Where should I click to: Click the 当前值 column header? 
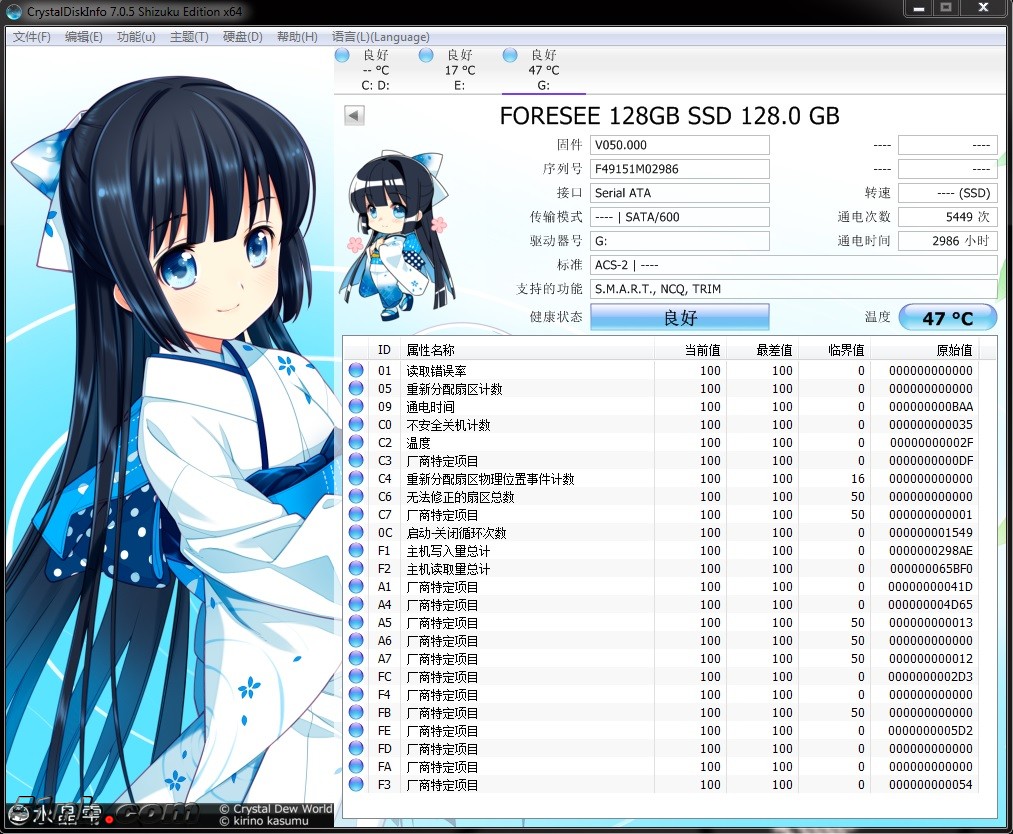tap(691, 349)
